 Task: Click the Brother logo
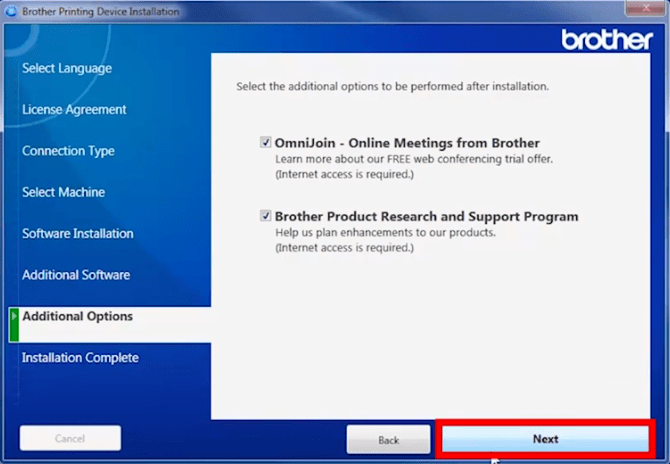click(x=607, y=40)
